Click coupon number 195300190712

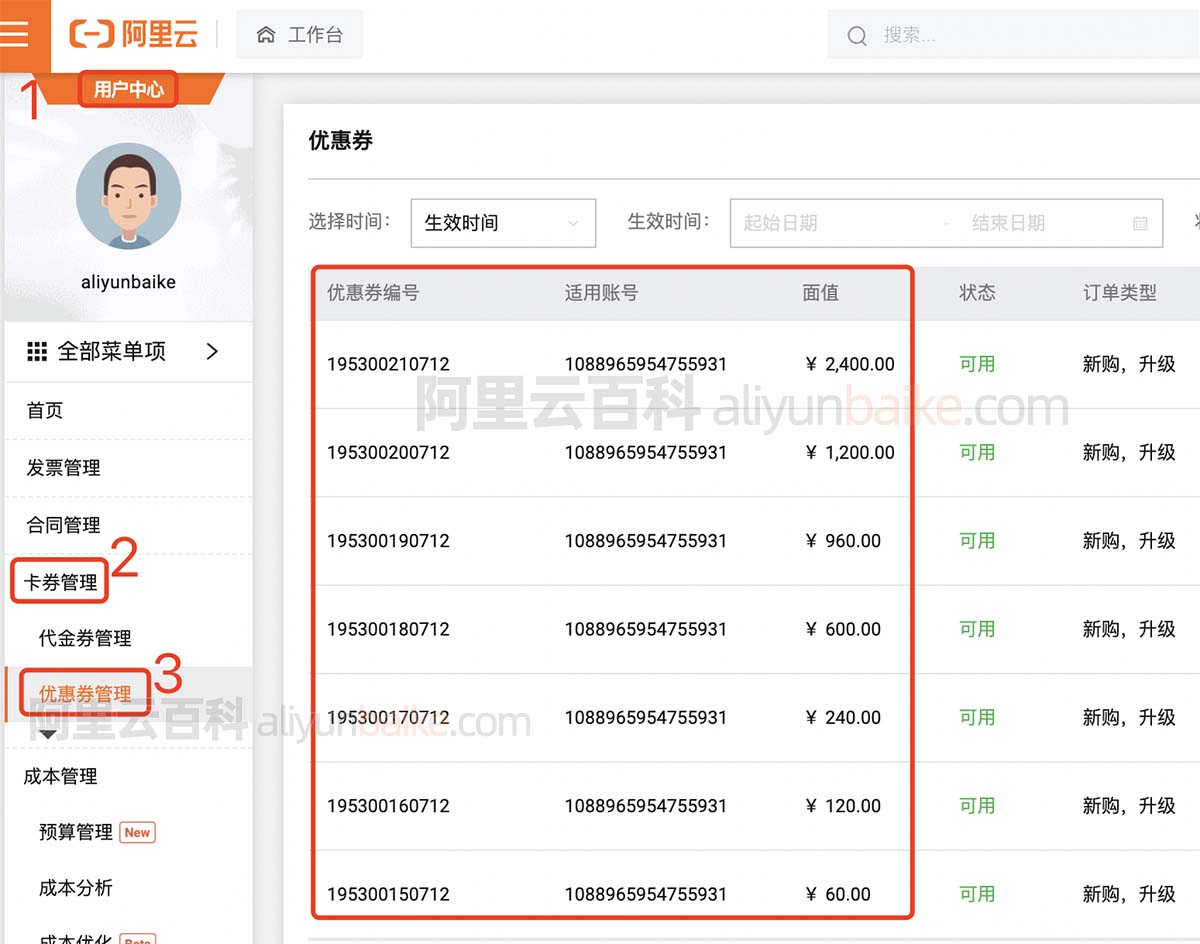[388, 541]
